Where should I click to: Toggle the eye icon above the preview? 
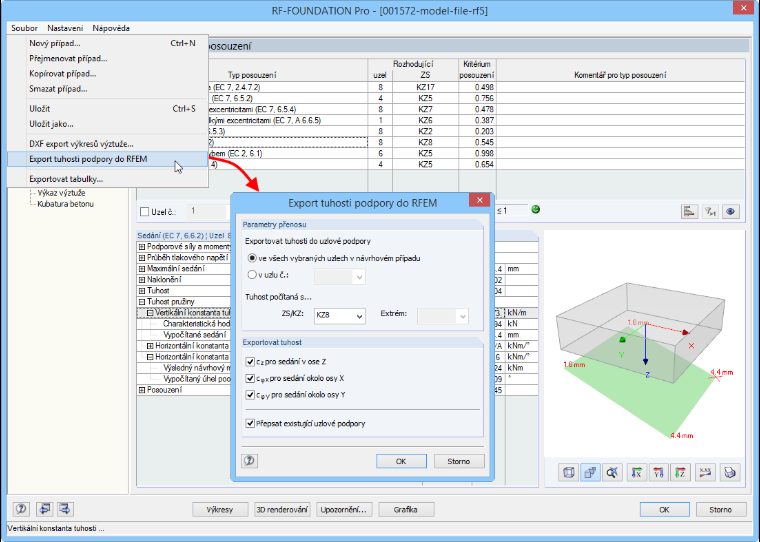click(x=731, y=212)
